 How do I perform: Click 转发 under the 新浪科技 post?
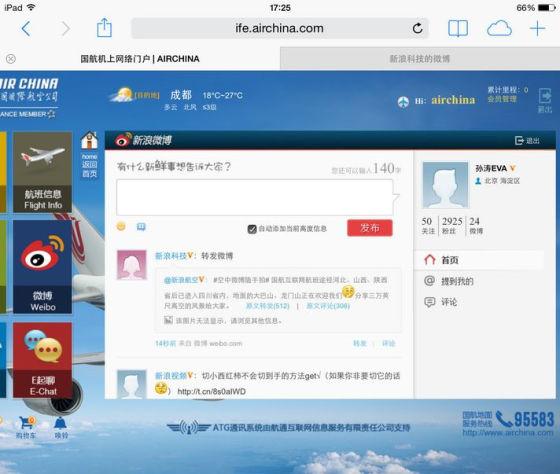tap(360, 344)
